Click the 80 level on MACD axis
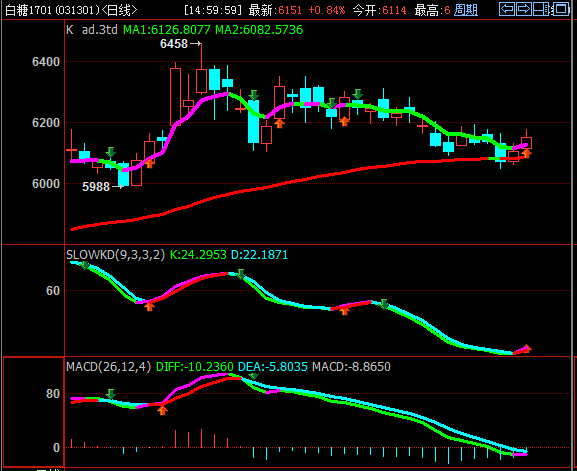Image resolution: width=577 pixels, height=471 pixels. click(53, 394)
